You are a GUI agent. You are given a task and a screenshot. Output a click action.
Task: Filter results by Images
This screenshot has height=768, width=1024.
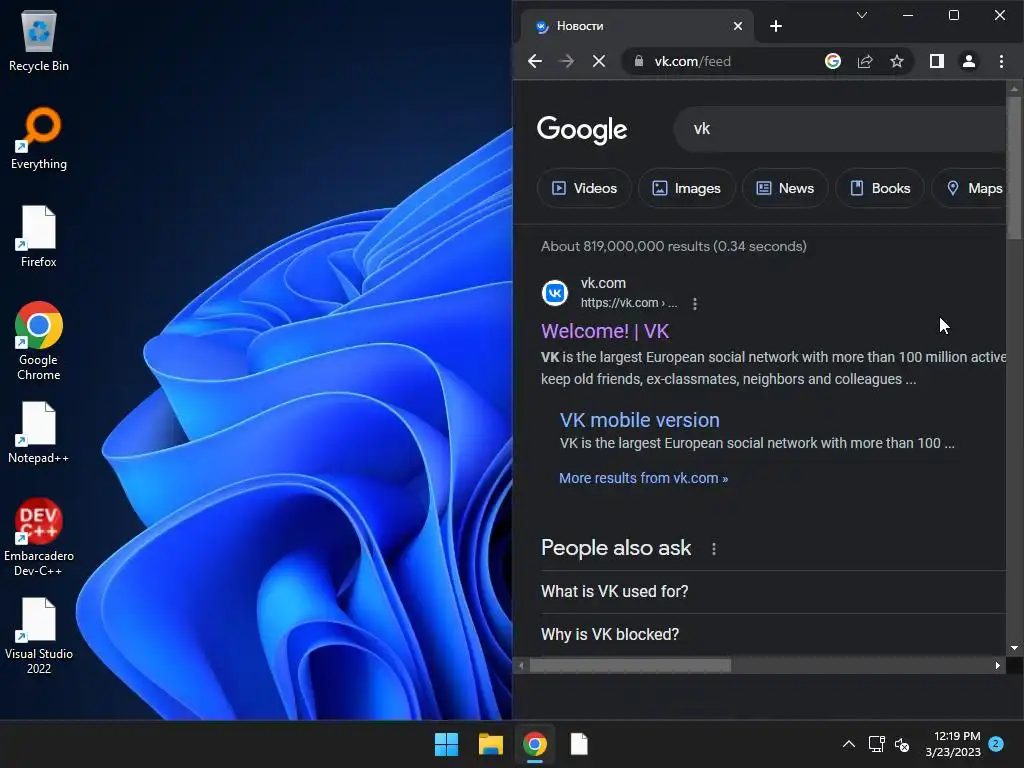(686, 189)
